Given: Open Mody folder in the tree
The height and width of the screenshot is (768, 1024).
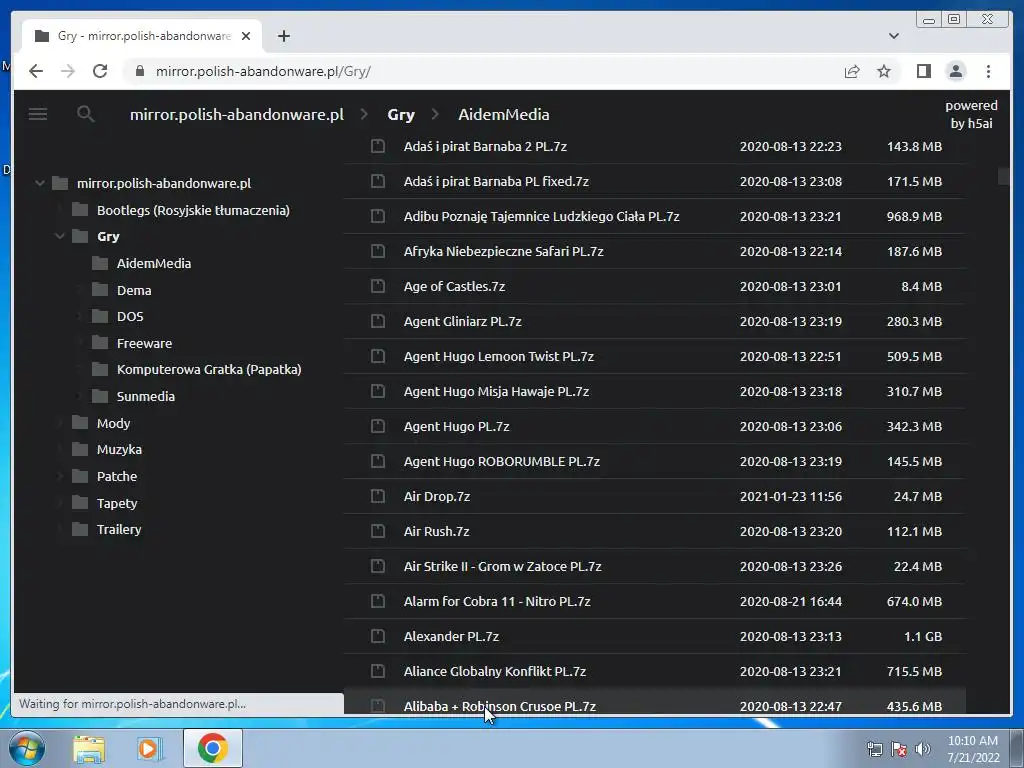Looking at the screenshot, I should pyautogui.click(x=114, y=423).
